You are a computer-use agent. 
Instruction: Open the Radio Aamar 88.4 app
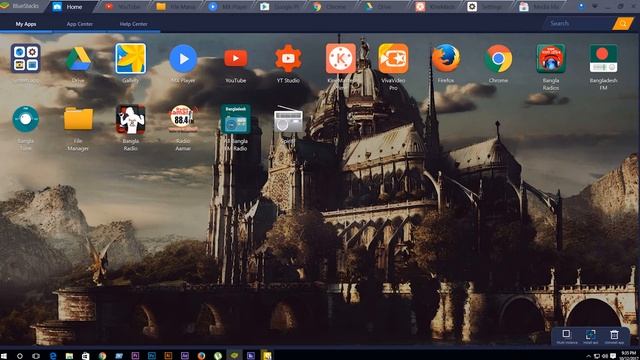[183, 118]
